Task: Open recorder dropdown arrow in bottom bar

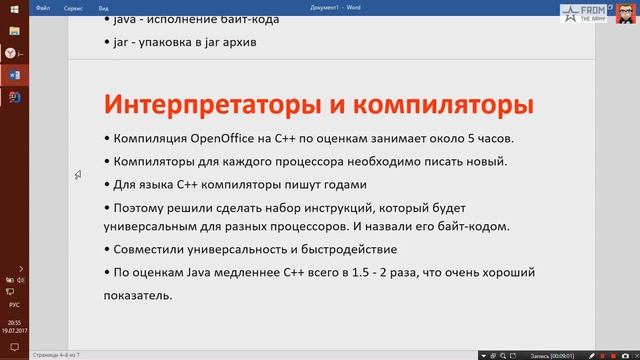Action: click(483, 356)
